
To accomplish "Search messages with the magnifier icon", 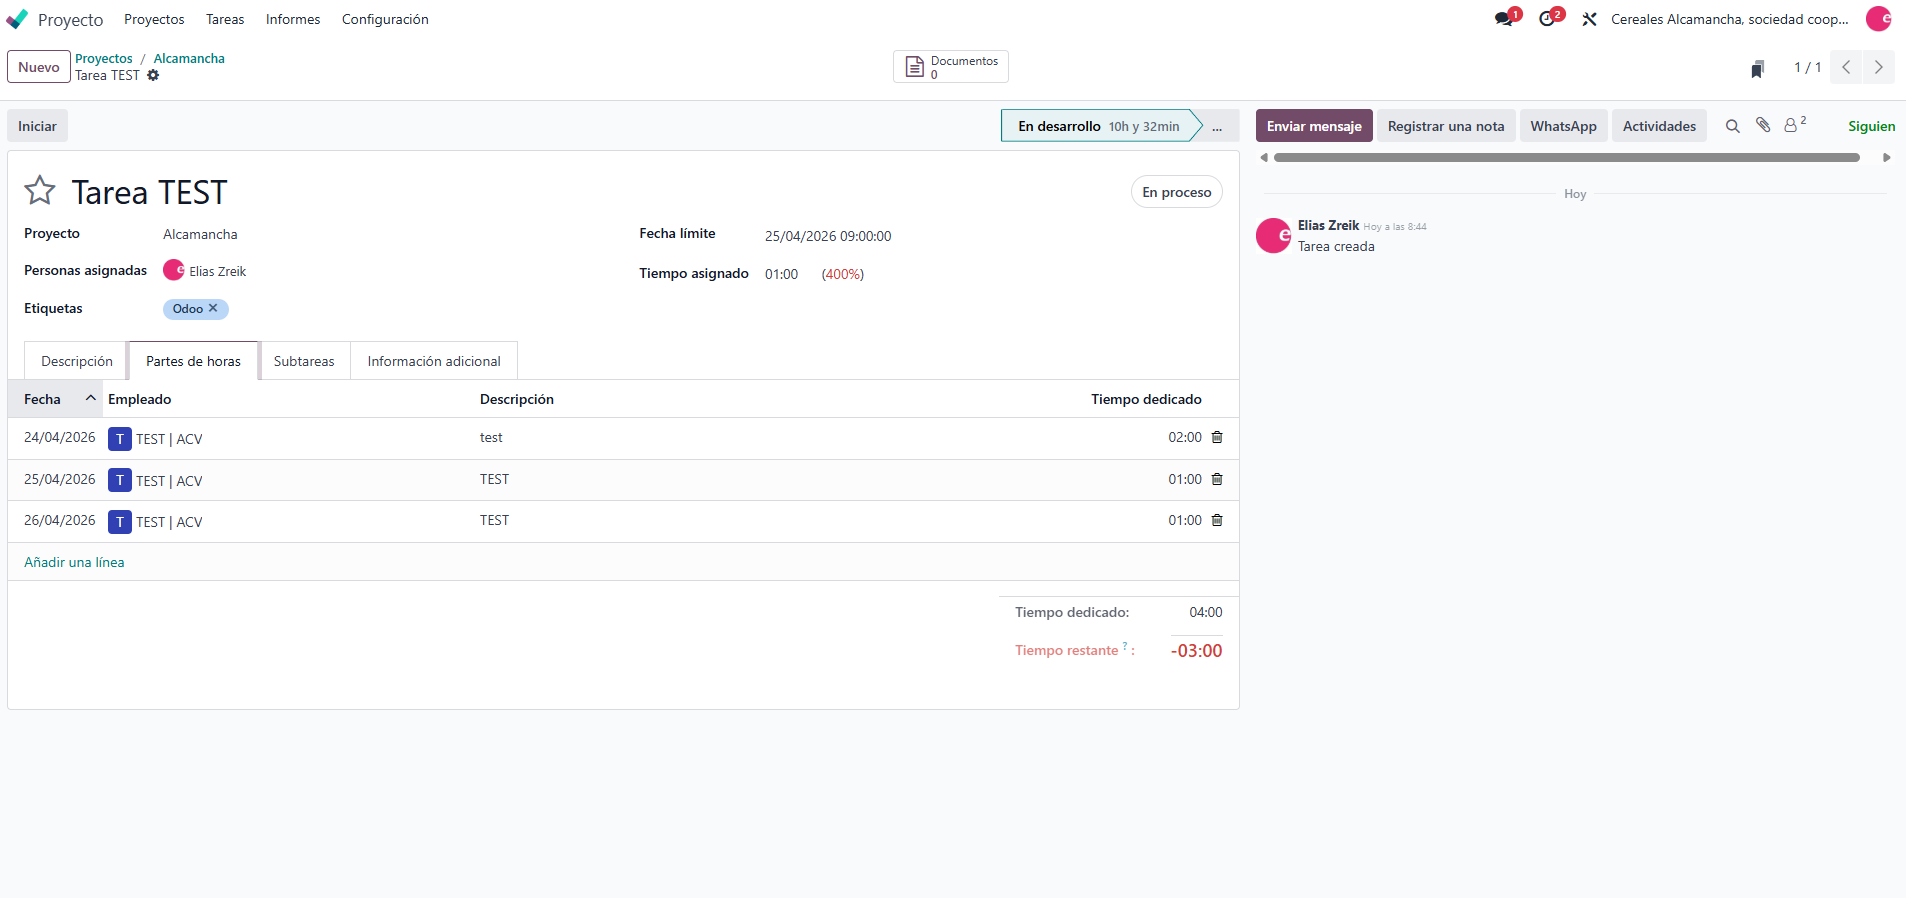I will (x=1733, y=126).
